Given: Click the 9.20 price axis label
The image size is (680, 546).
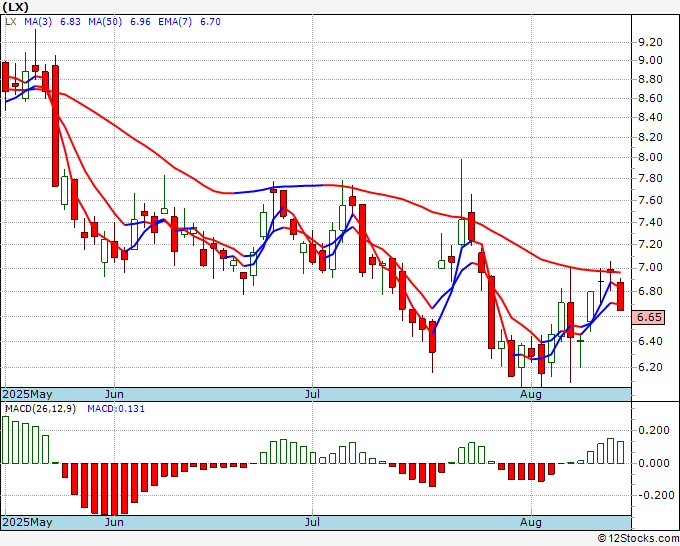Looking at the screenshot, I should pyautogui.click(x=651, y=42).
